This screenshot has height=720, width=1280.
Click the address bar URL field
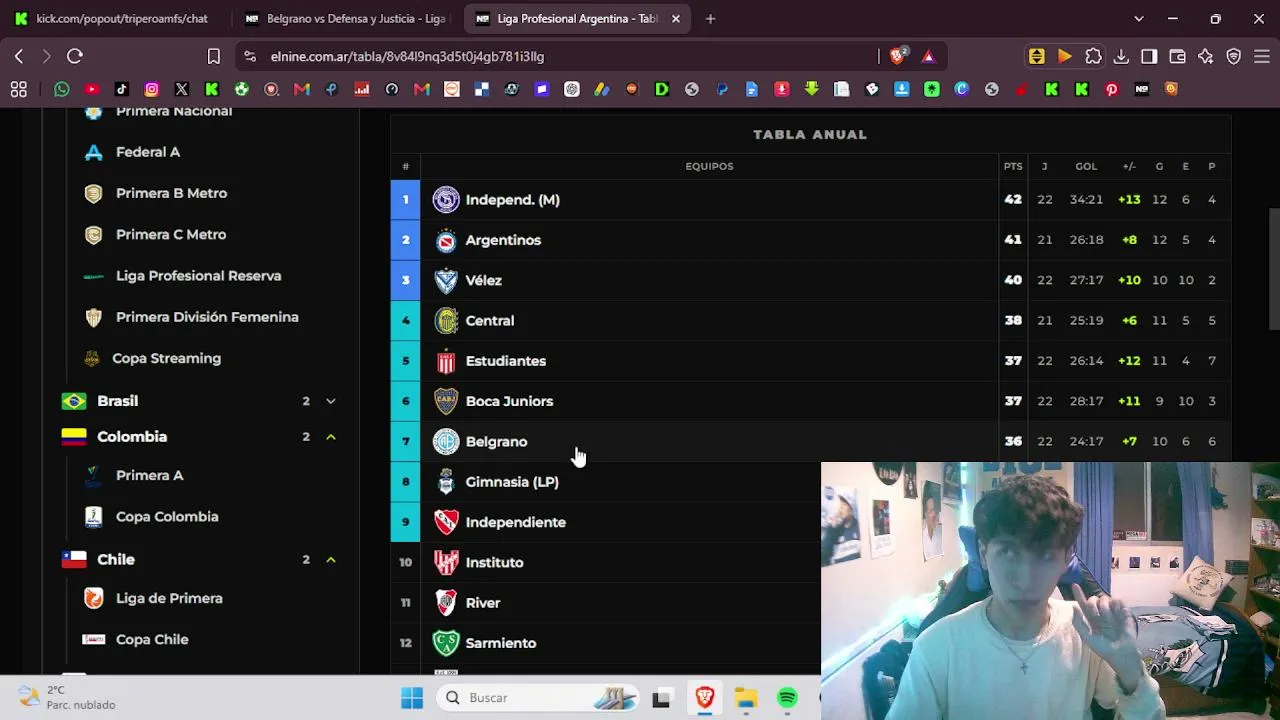[x=560, y=56]
